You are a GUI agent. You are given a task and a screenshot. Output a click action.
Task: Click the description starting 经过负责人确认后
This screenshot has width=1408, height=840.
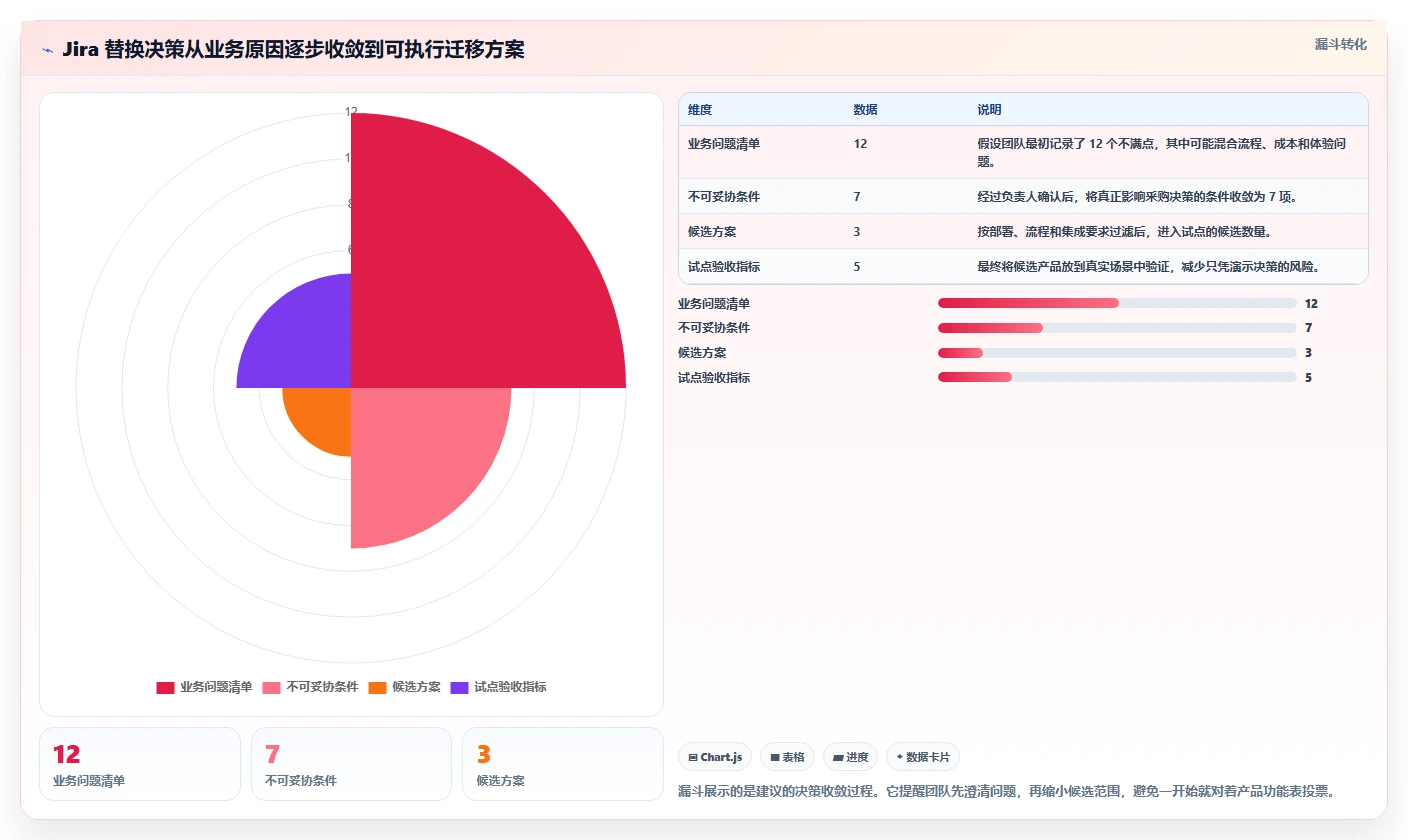(x=1137, y=197)
